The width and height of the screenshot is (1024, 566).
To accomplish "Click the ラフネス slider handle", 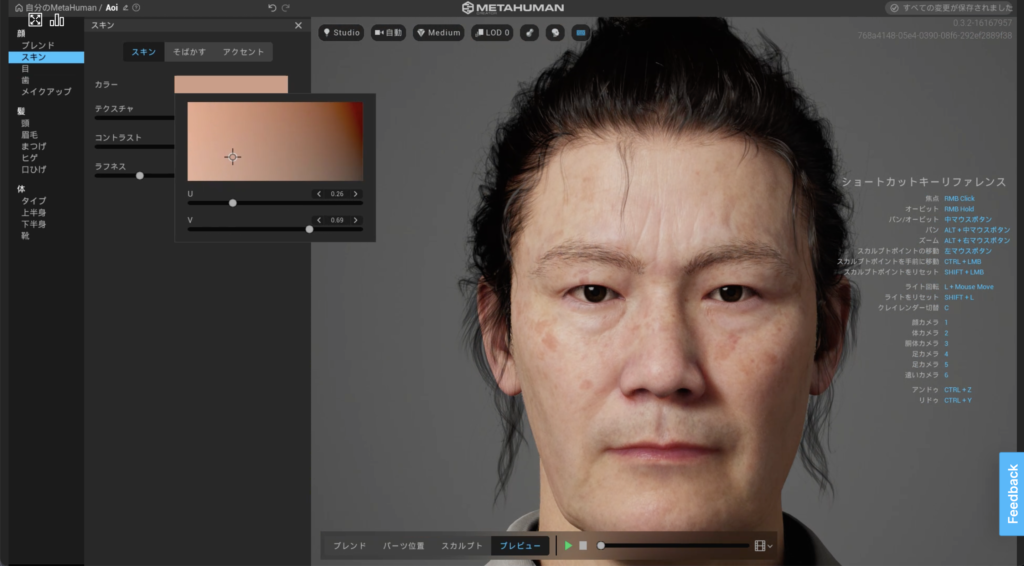I will (140, 176).
